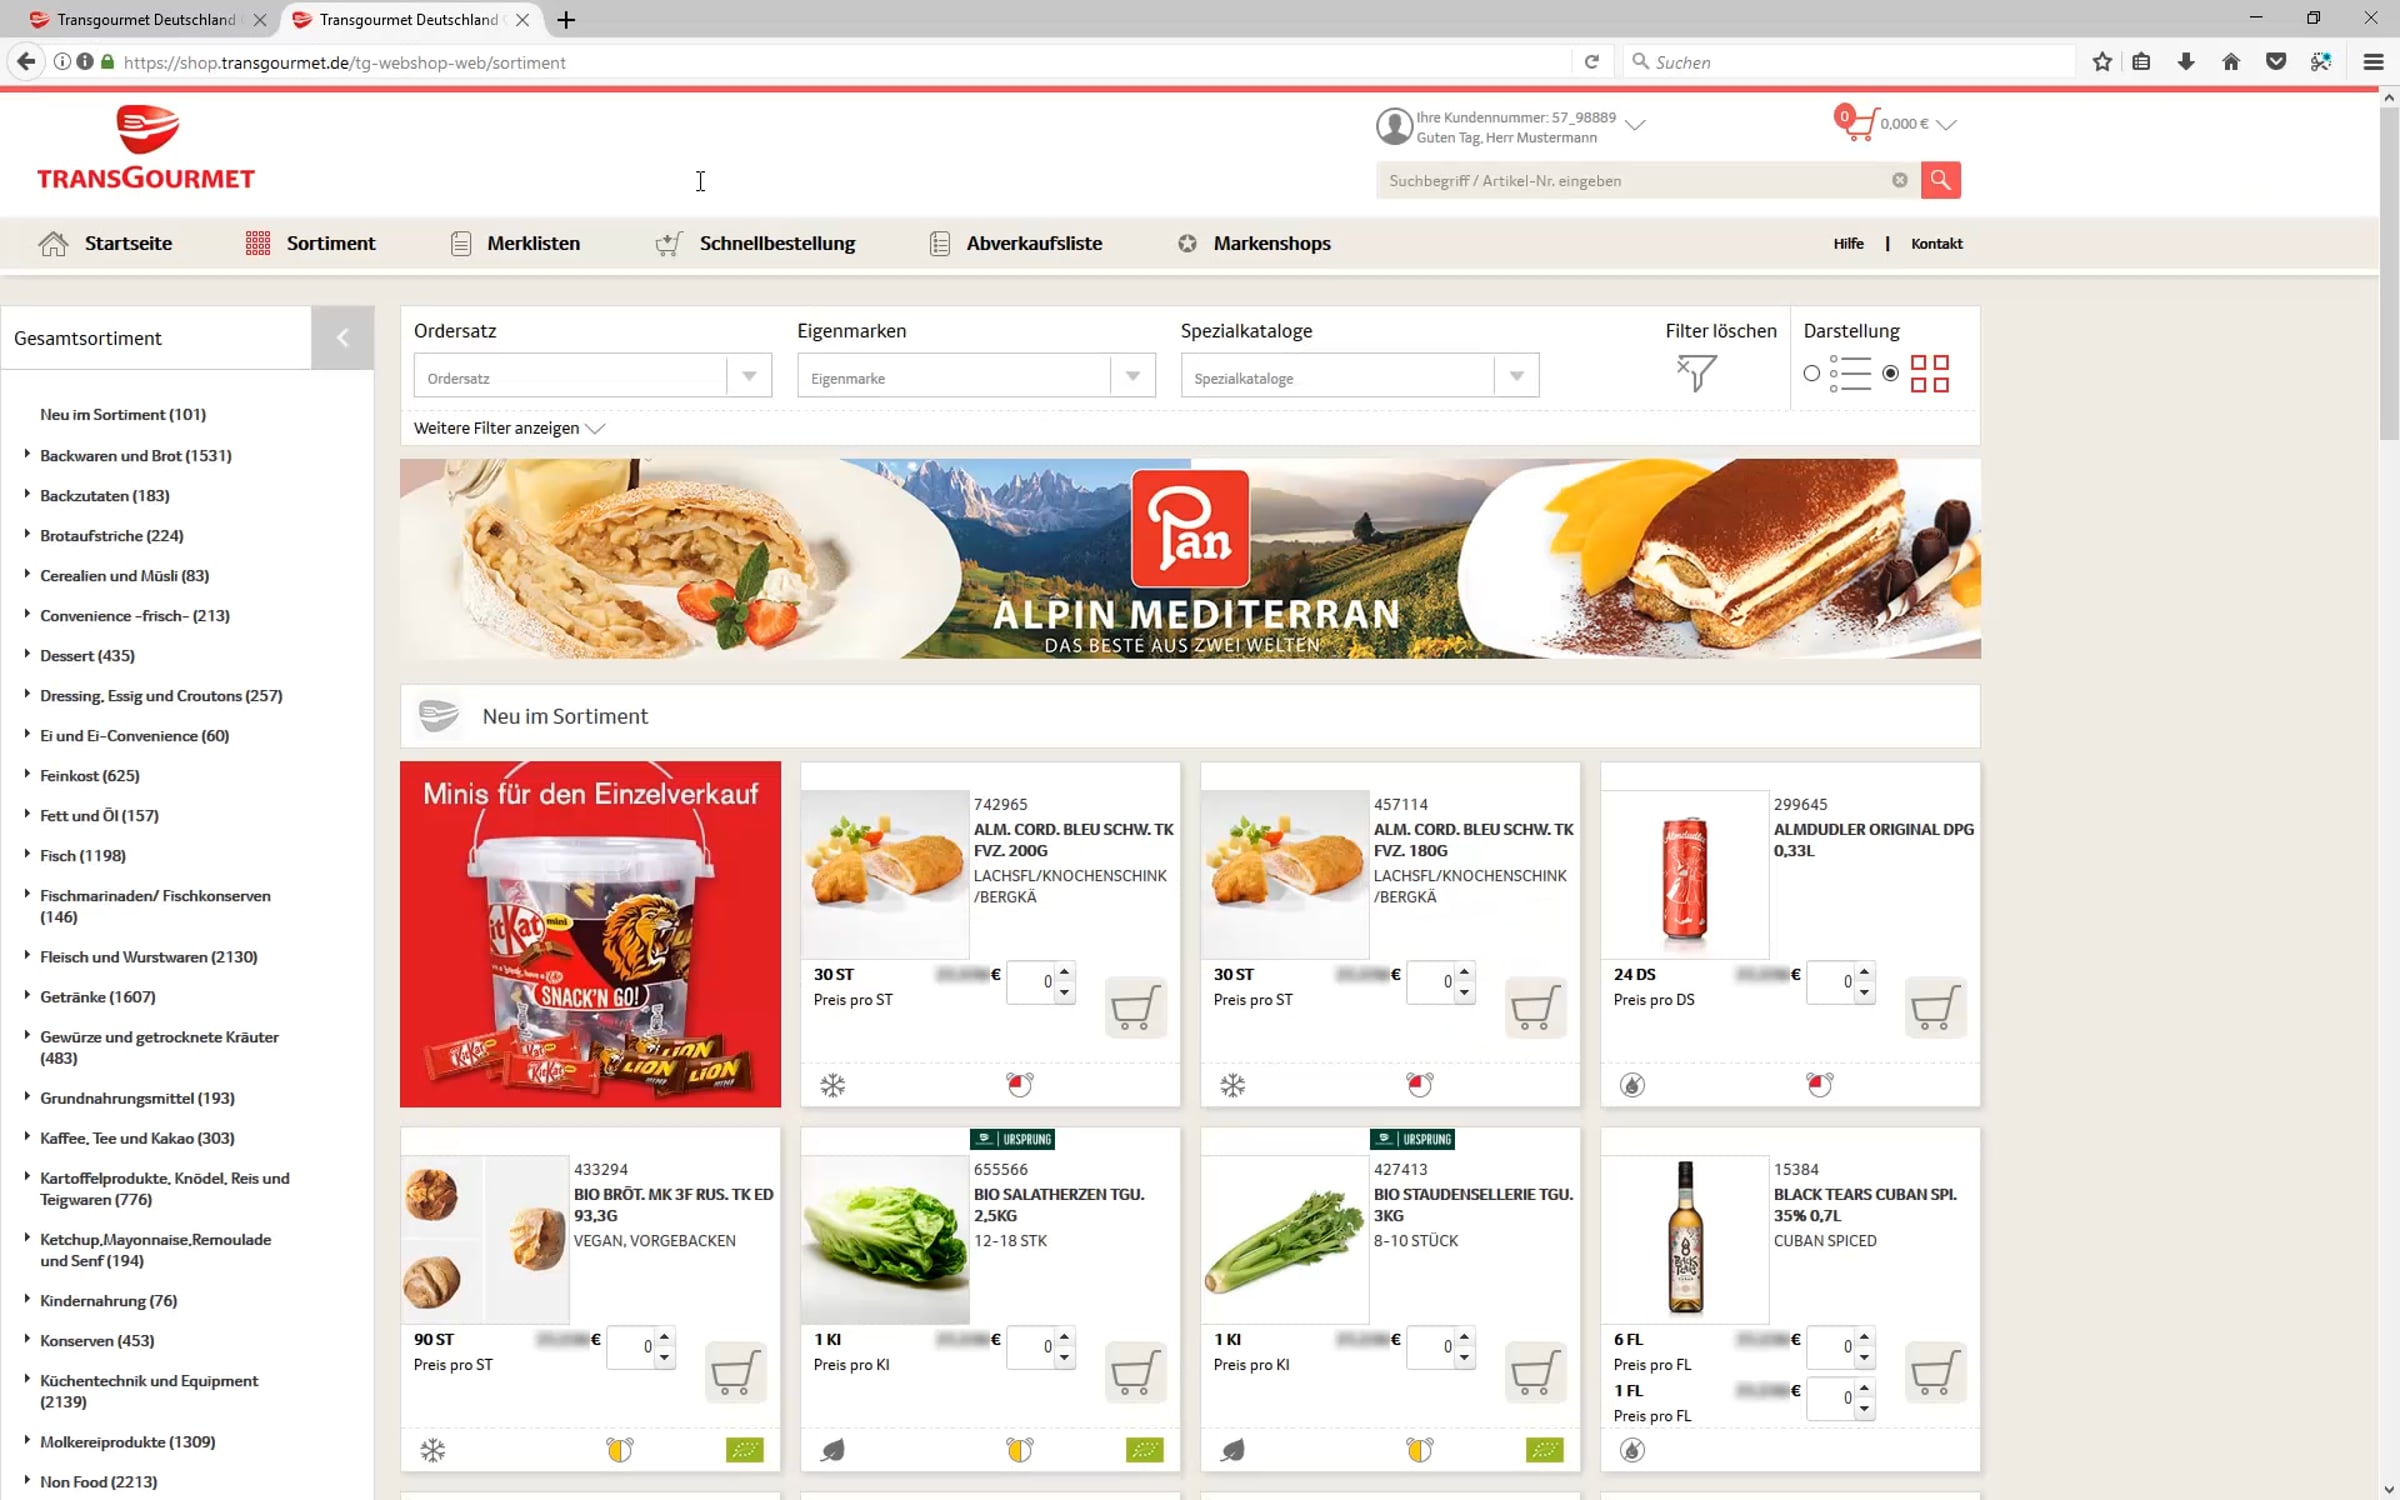This screenshot has height=1500, width=2400.
Task: Click the customer account avatar icon
Action: [x=1393, y=126]
